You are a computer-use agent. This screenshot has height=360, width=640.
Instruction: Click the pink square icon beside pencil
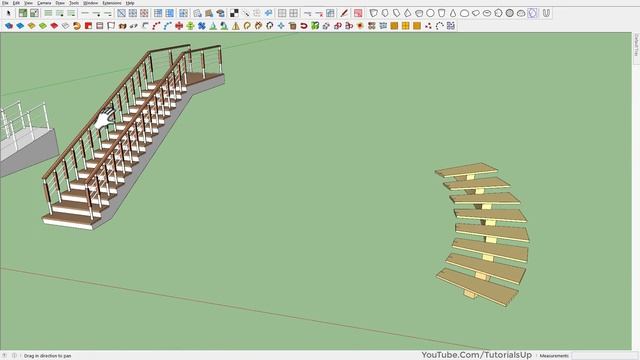tap(358, 13)
